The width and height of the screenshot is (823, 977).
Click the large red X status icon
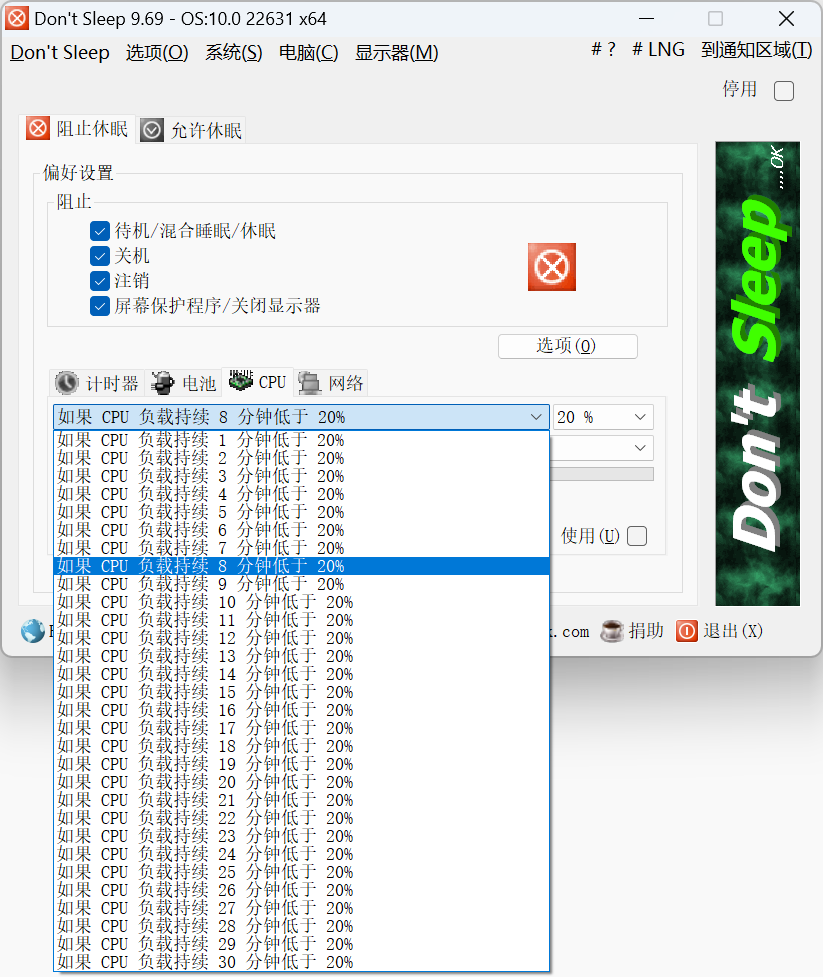tap(551, 267)
